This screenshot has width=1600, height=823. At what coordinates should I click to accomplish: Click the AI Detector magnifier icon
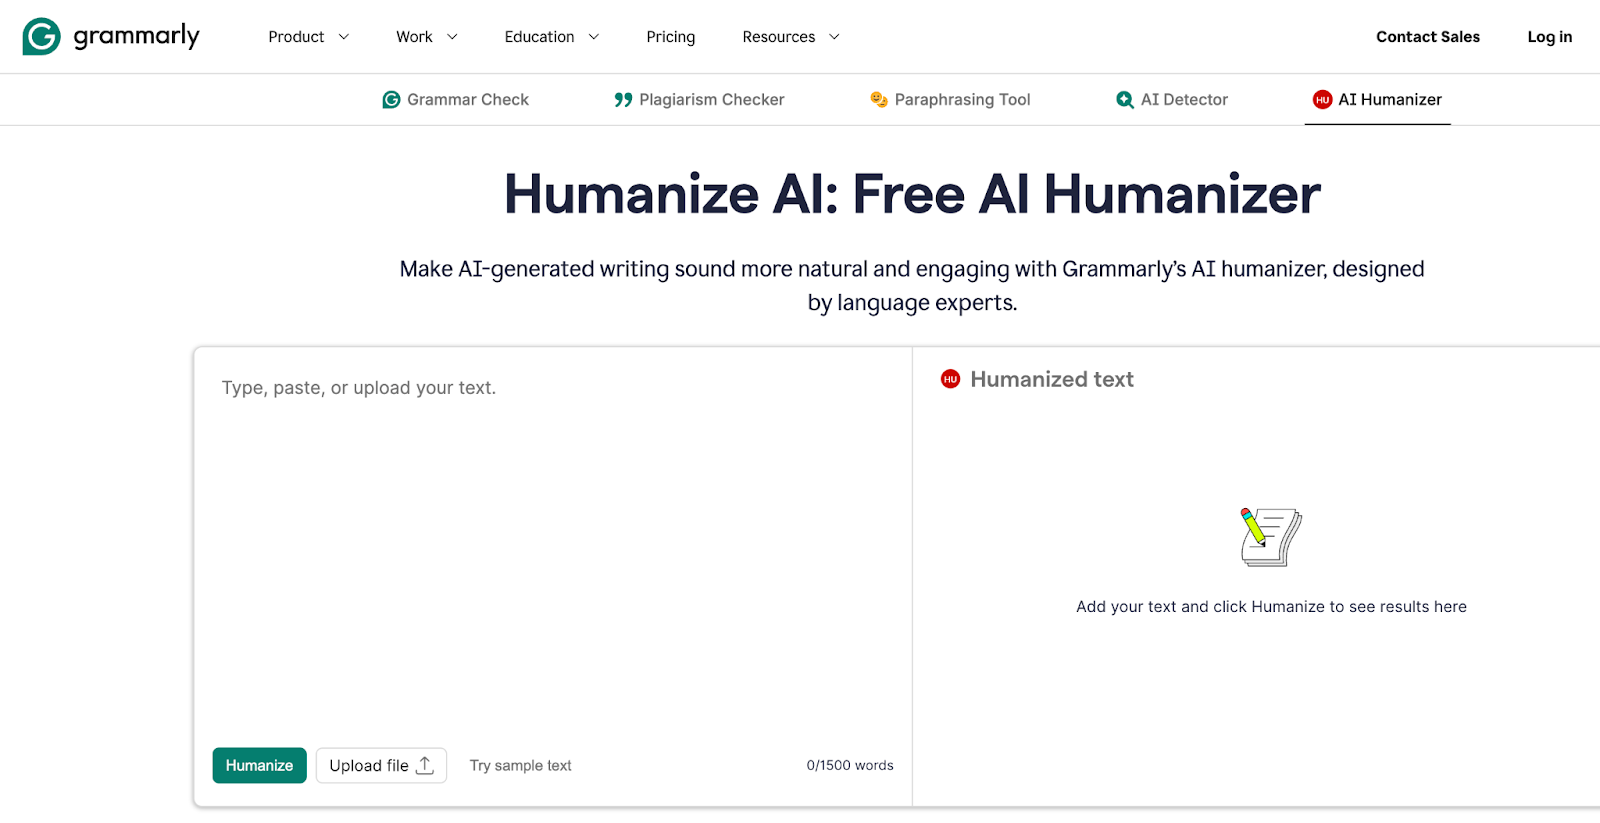coord(1125,100)
